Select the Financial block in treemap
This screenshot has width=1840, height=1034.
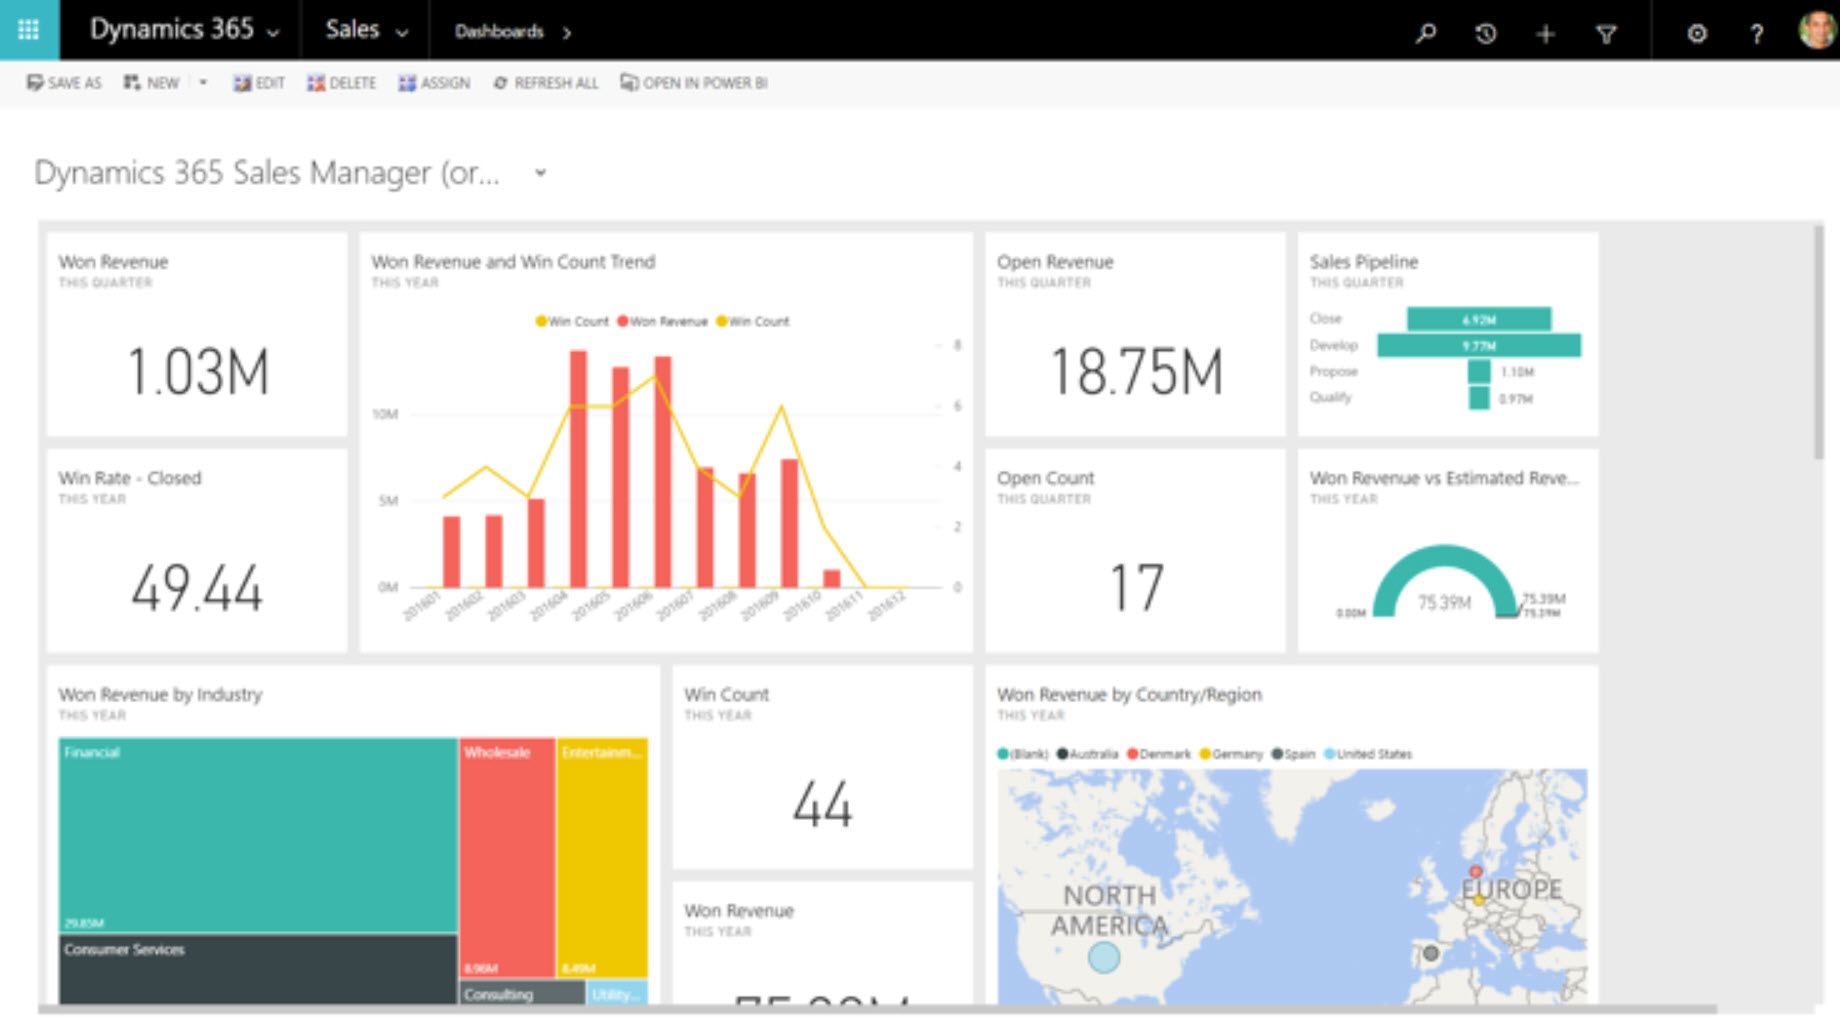tap(257, 835)
